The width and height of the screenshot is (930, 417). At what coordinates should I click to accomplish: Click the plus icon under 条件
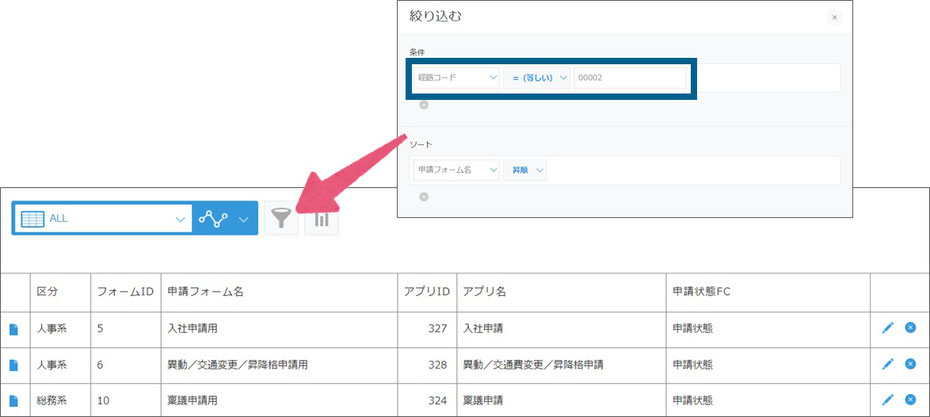pyautogui.click(x=423, y=104)
